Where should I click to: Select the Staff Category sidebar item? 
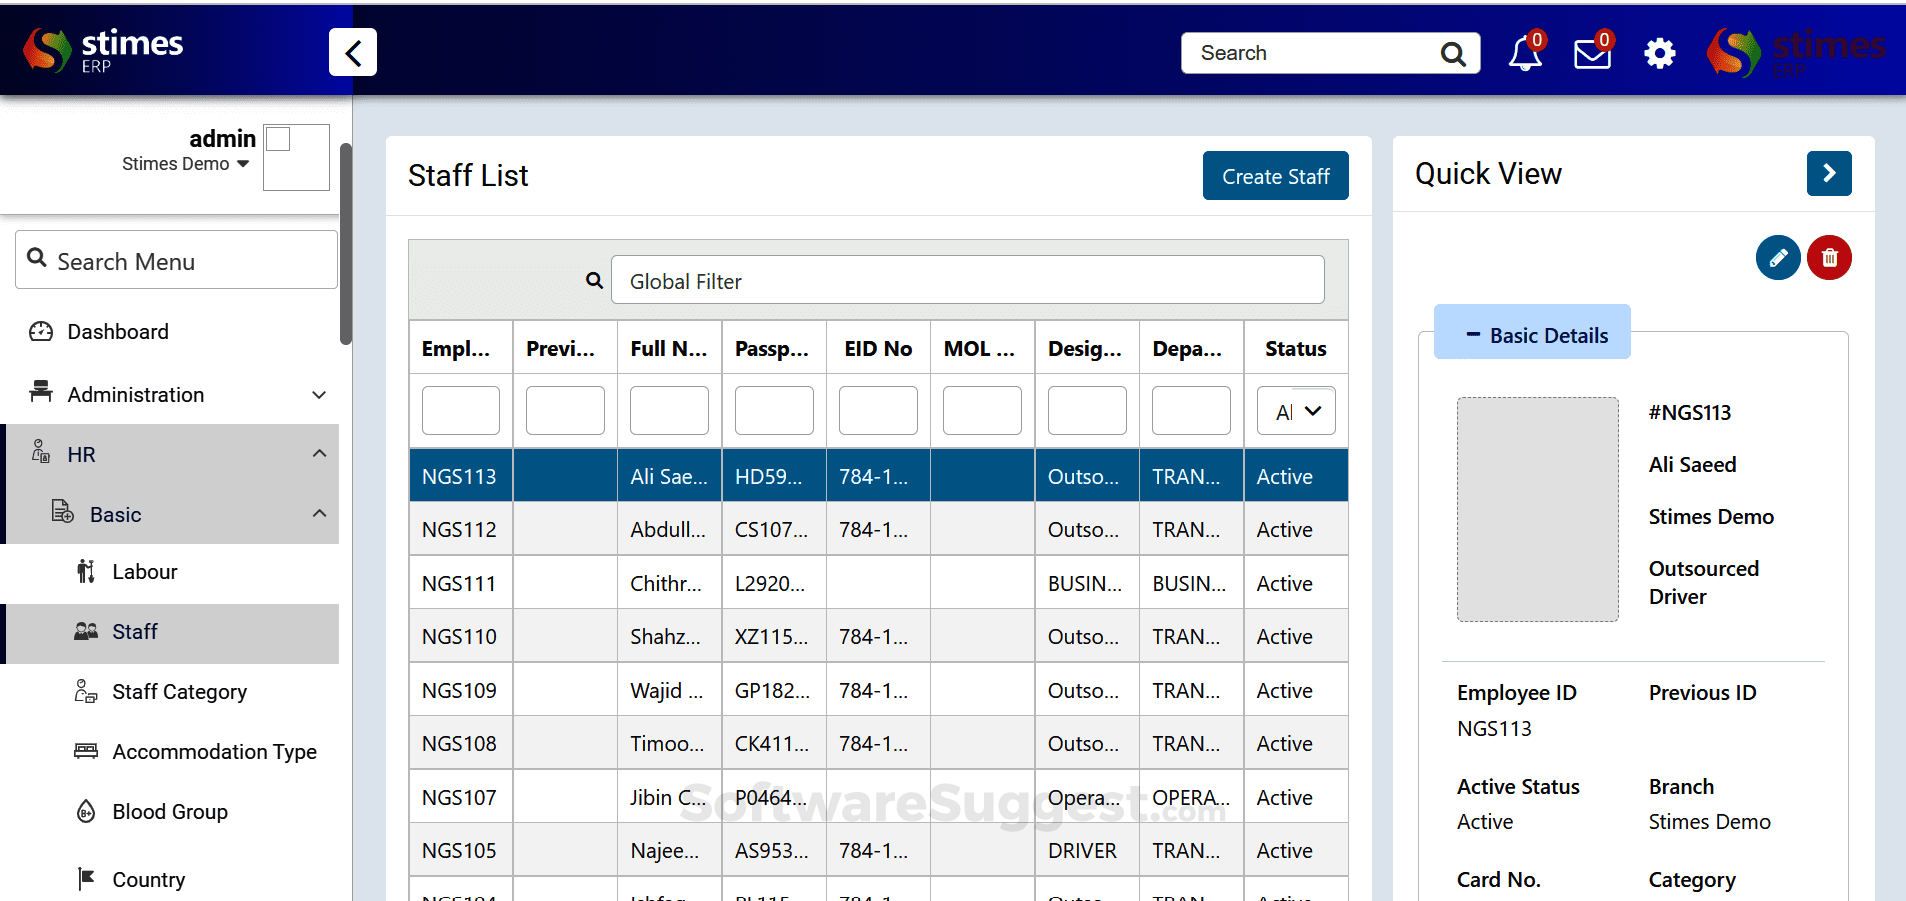pos(178,691)
